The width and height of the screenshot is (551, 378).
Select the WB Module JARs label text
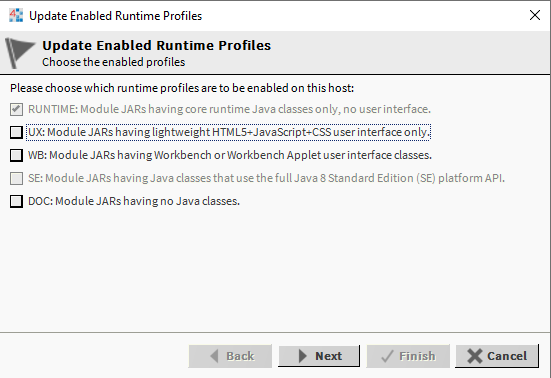tap(230, 155)
